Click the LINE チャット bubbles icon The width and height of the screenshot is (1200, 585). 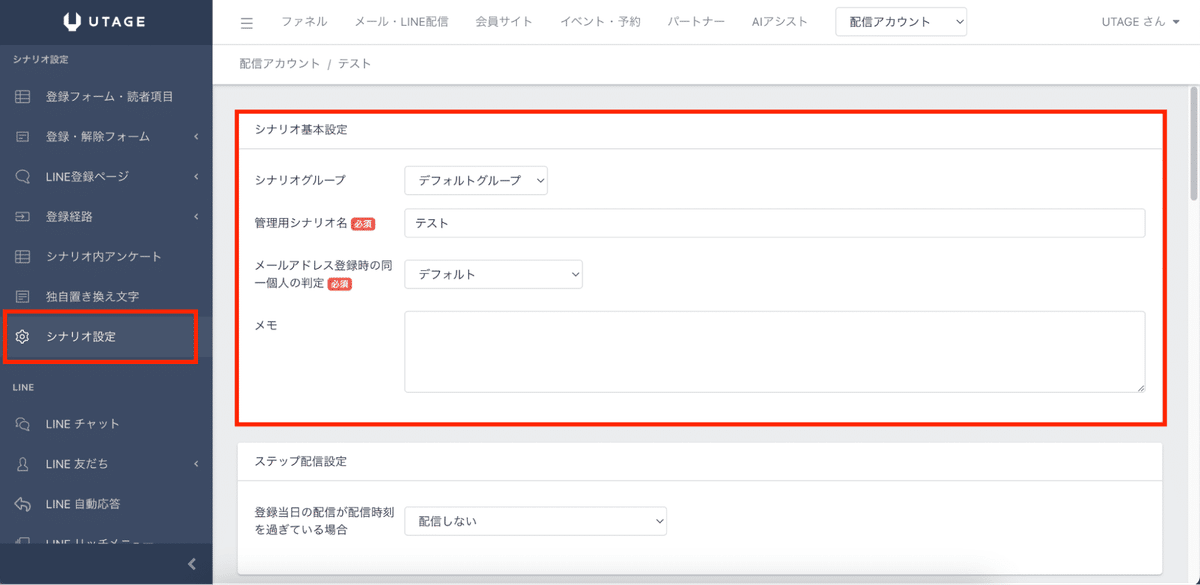click(22, 424)
